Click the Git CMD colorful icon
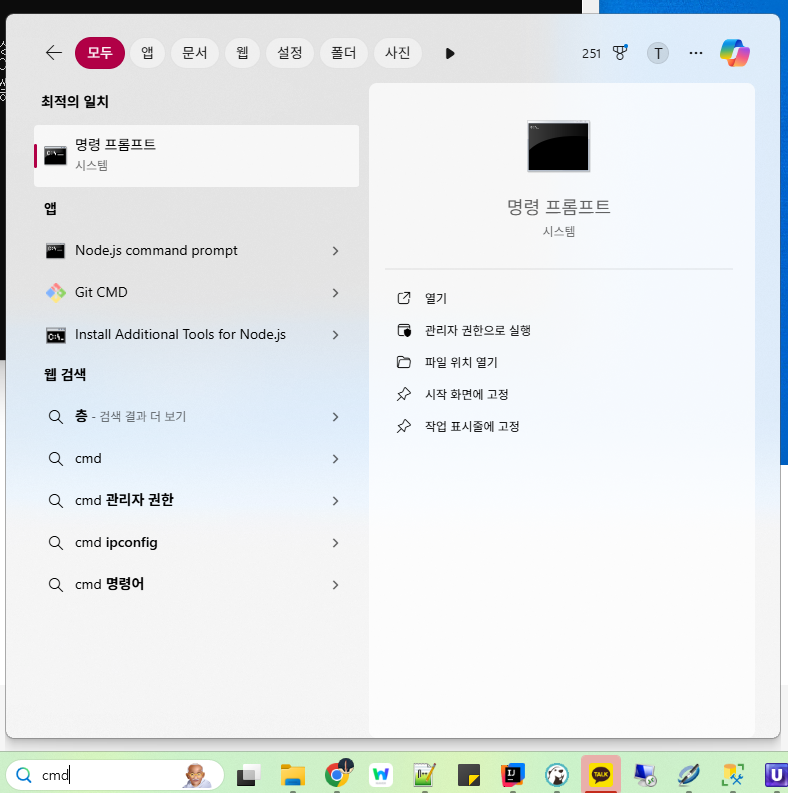This screenshot has width=788, height=793. click(x=56, y=292)
